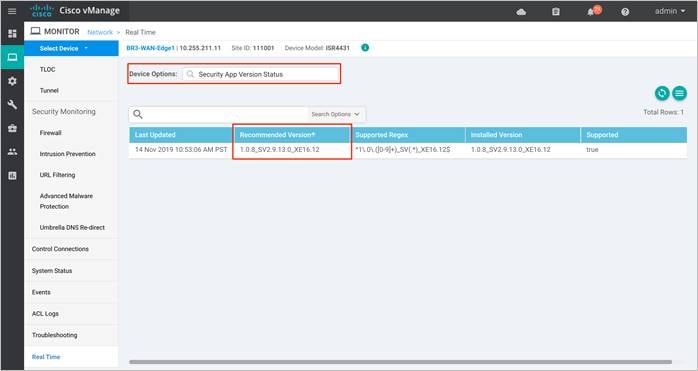This screenshot has width=698, height=371.
Task: Open the Tools wrench sidebar icon
Action: [12, 105]
